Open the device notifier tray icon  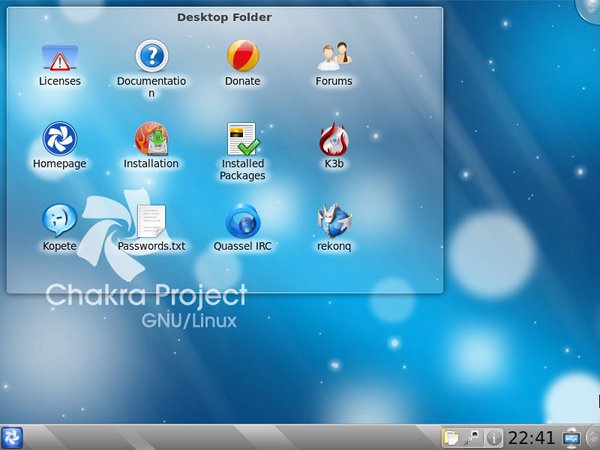pyautogui.click(x=472, y=438)
